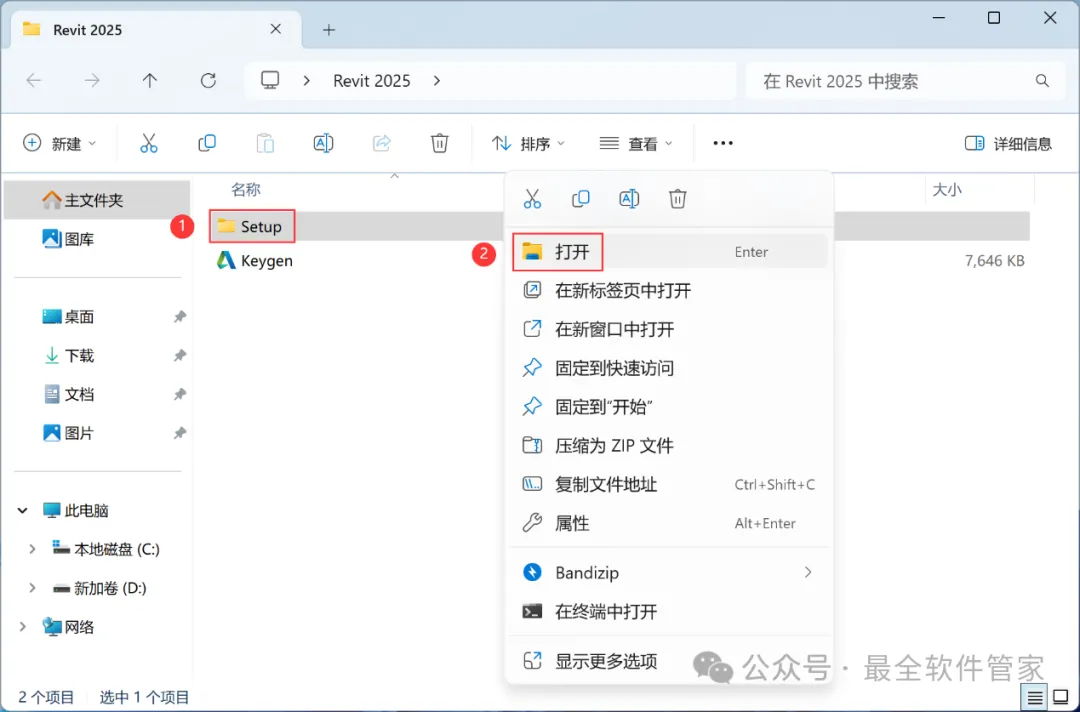Unpin 下载 with its pin icon
The height and width of the screenshot is (712, 1080).
(x=180, y=355)
